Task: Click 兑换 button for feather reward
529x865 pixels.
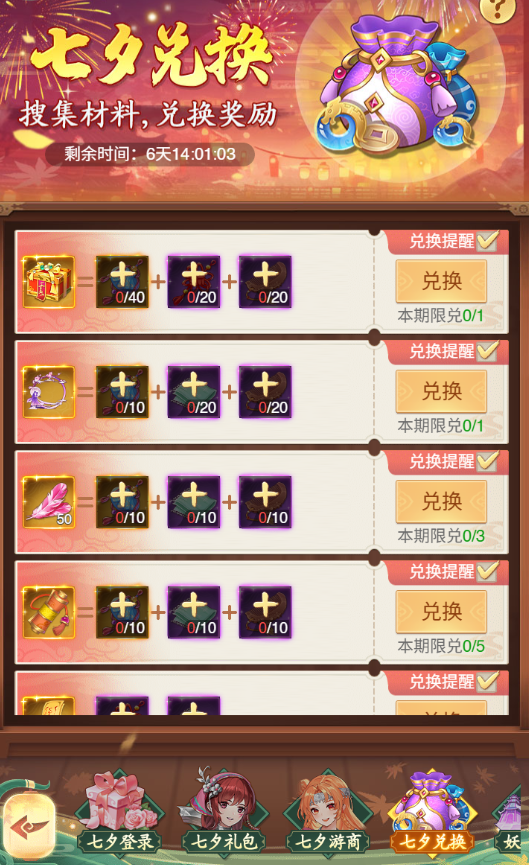Action: 441,502
